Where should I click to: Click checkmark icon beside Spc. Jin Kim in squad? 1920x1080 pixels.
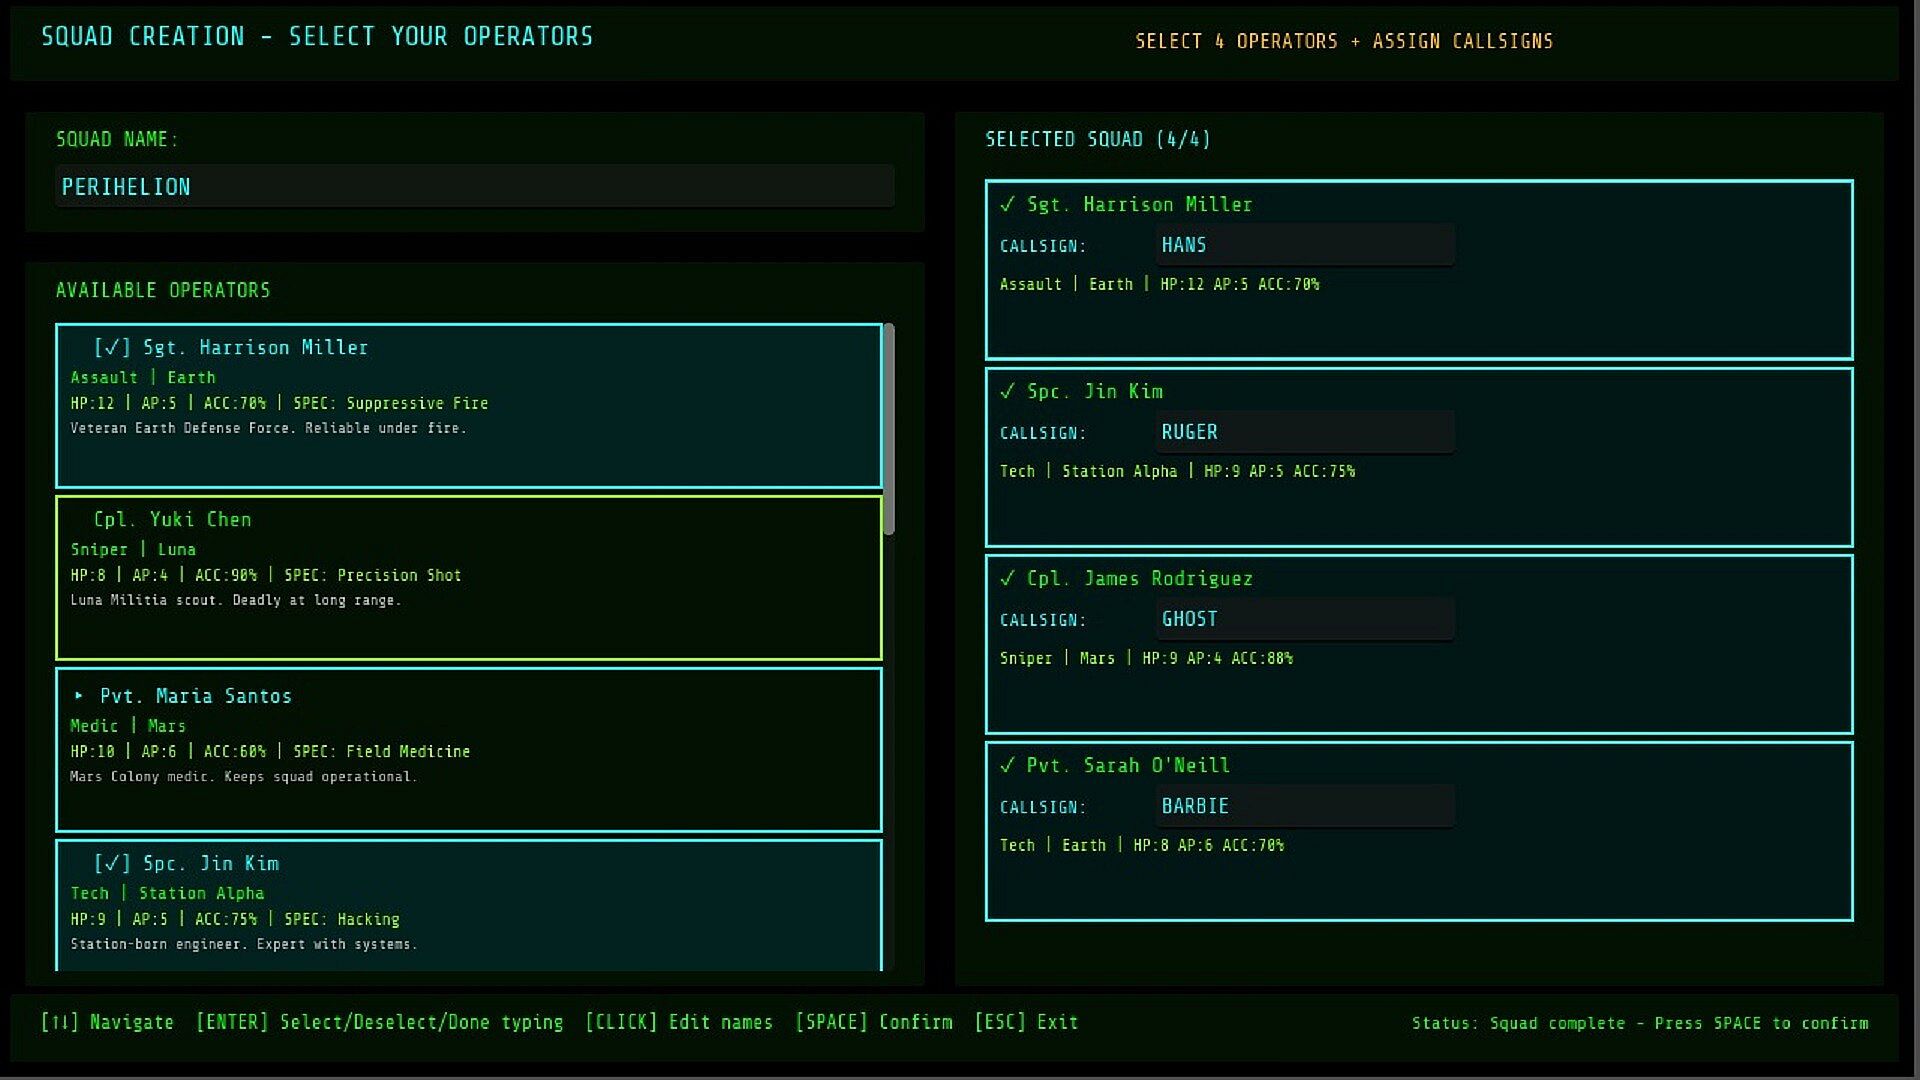pyautogui.click(x=1007, y=391)
